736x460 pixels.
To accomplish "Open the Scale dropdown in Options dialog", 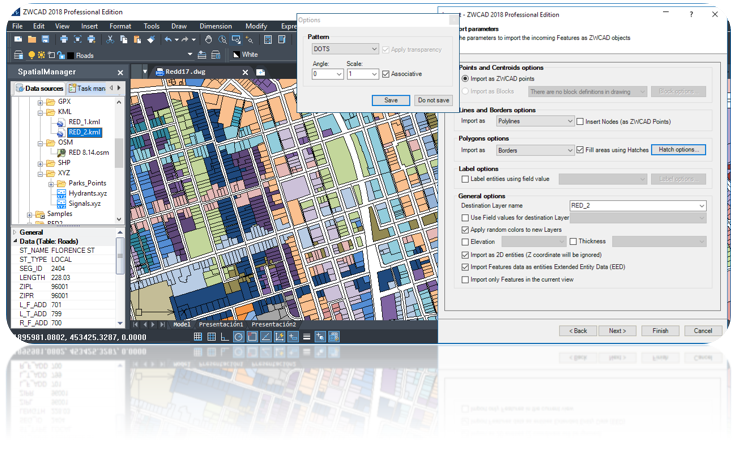I will click(363, 74).
